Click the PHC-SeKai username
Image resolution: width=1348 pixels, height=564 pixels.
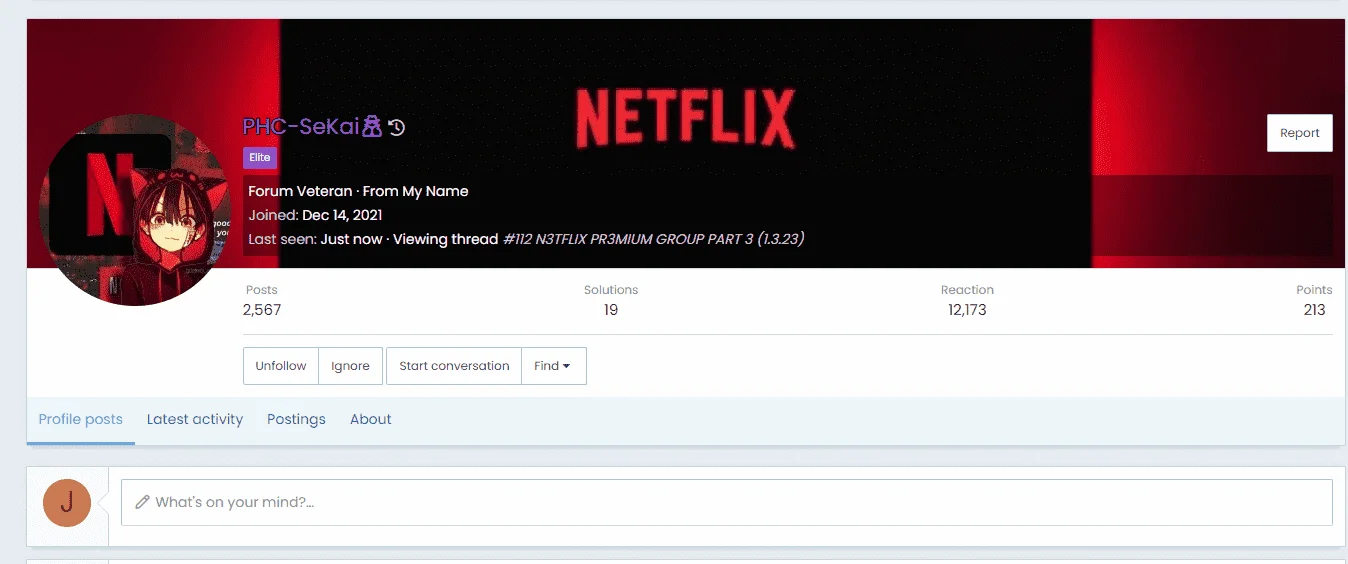(301, 127)
